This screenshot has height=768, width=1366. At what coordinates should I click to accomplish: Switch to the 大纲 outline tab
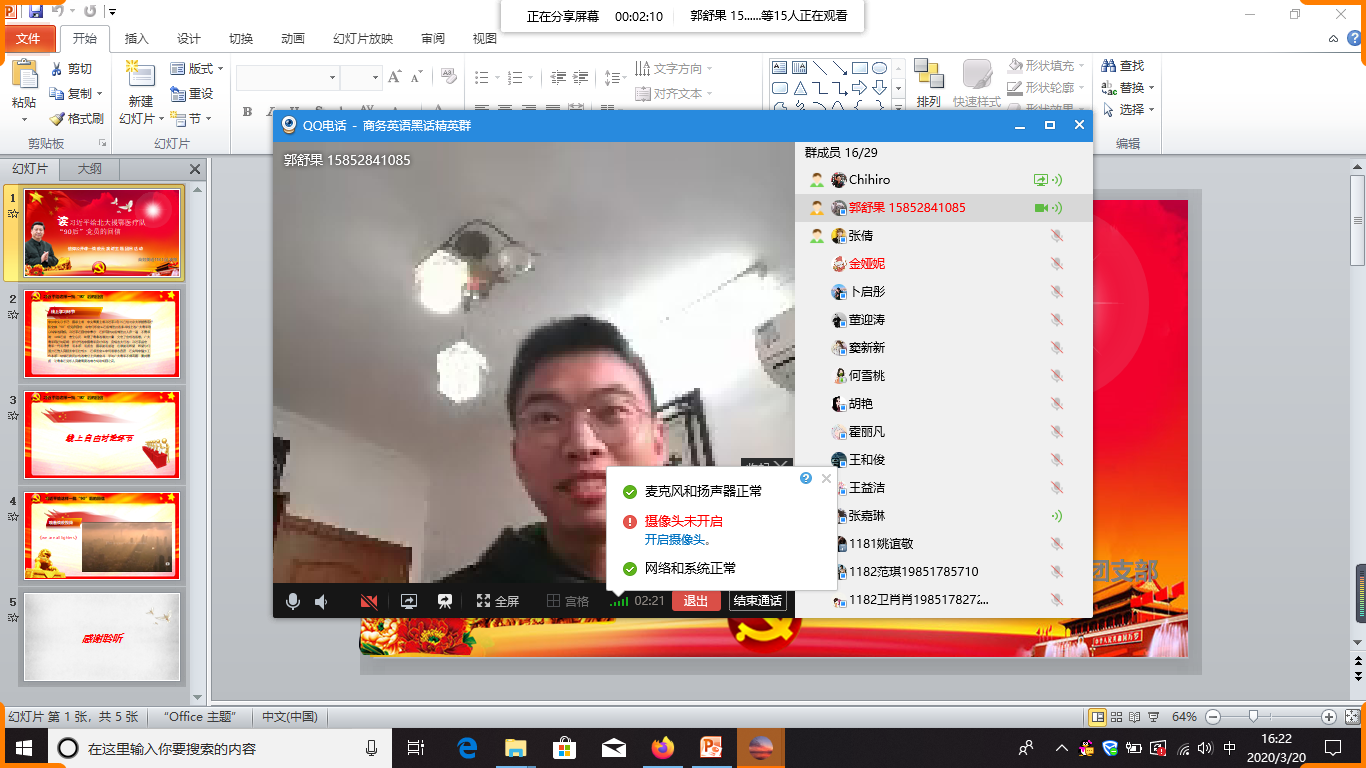tap(89, 169)
